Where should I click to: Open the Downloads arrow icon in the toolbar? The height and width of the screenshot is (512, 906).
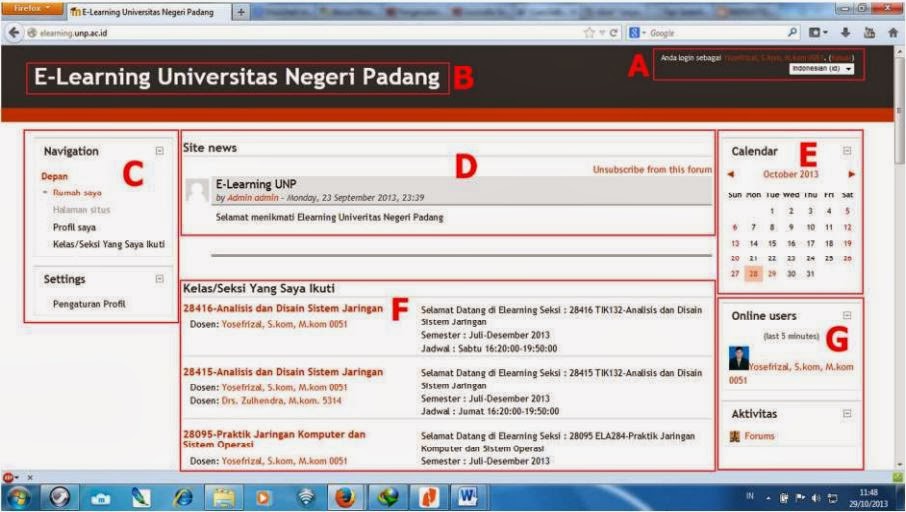[845, 33]
